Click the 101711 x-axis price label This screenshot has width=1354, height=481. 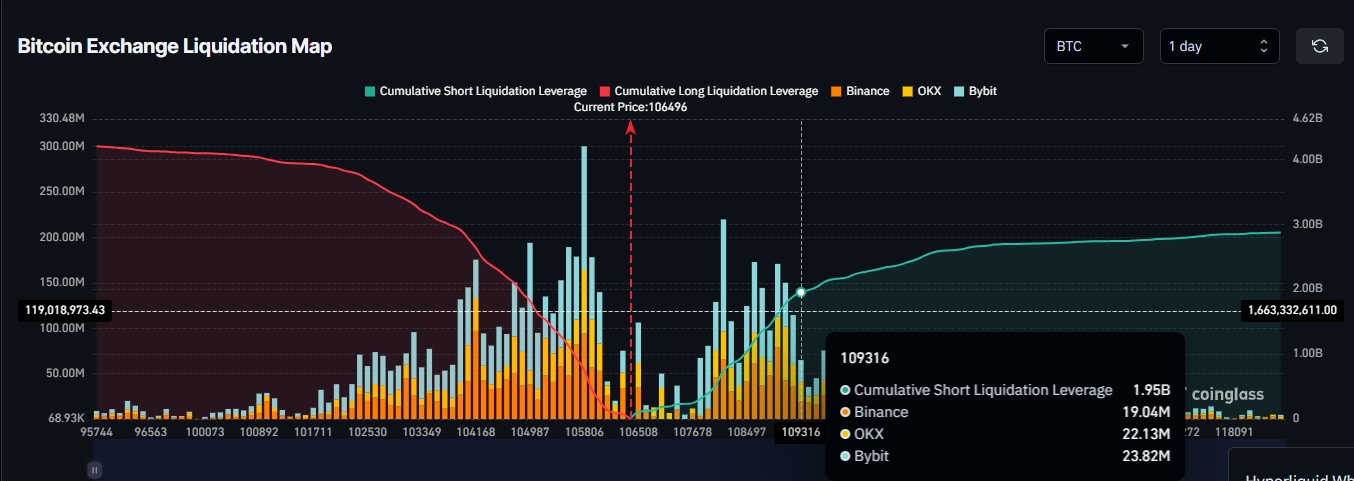[313, 432]
